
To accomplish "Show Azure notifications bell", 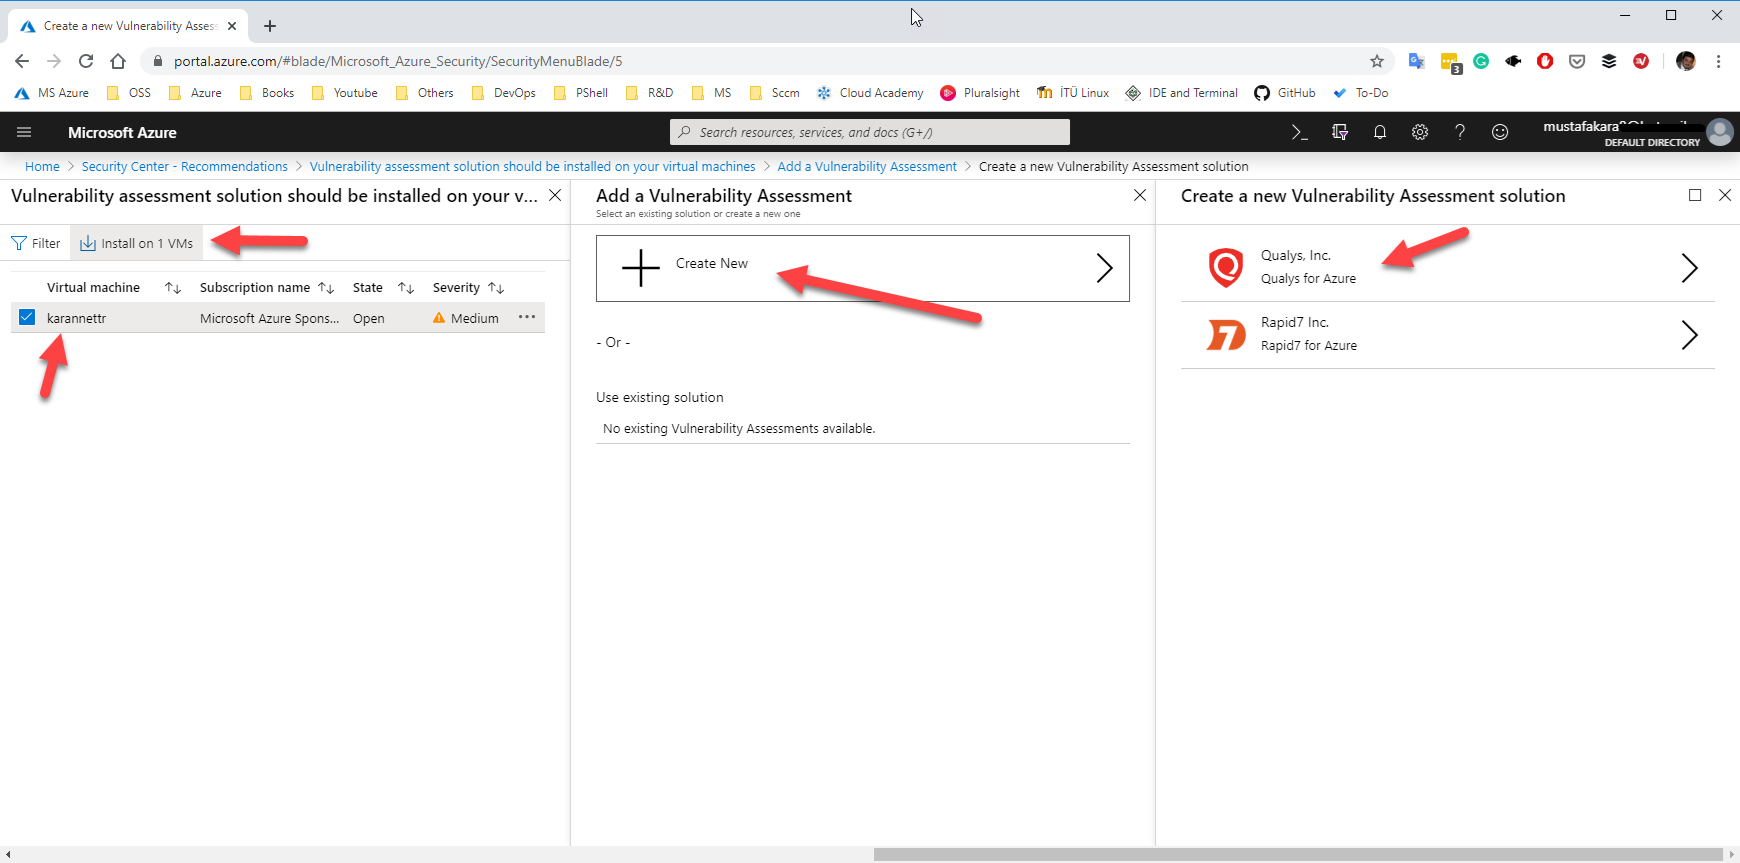I will click(1380, 132).
